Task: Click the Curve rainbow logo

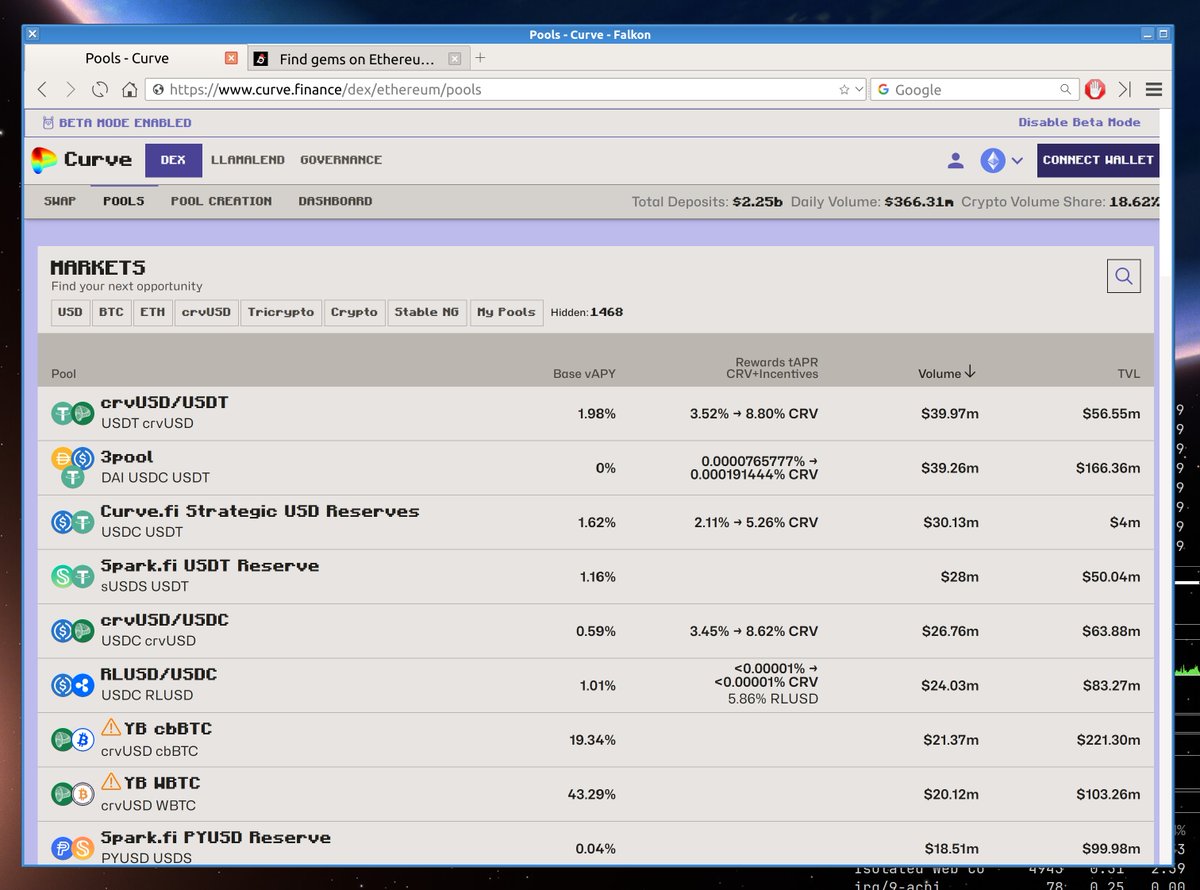Action: coord(44,160)
